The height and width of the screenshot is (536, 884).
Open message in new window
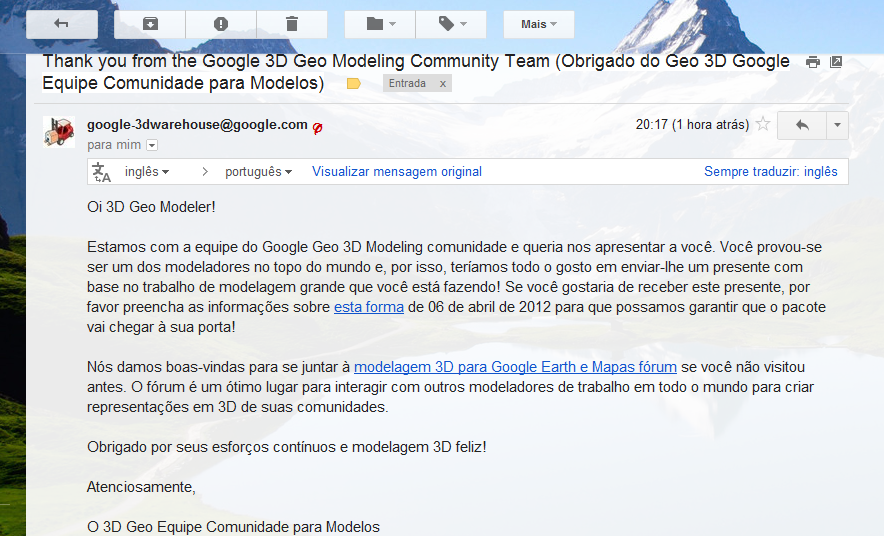[x=836, y=62]
